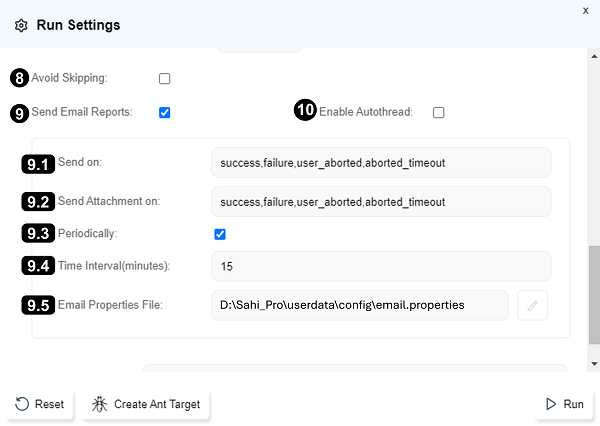Open the Send Attachment on status field
Screen dimensions: 600x426
[380, 201]
